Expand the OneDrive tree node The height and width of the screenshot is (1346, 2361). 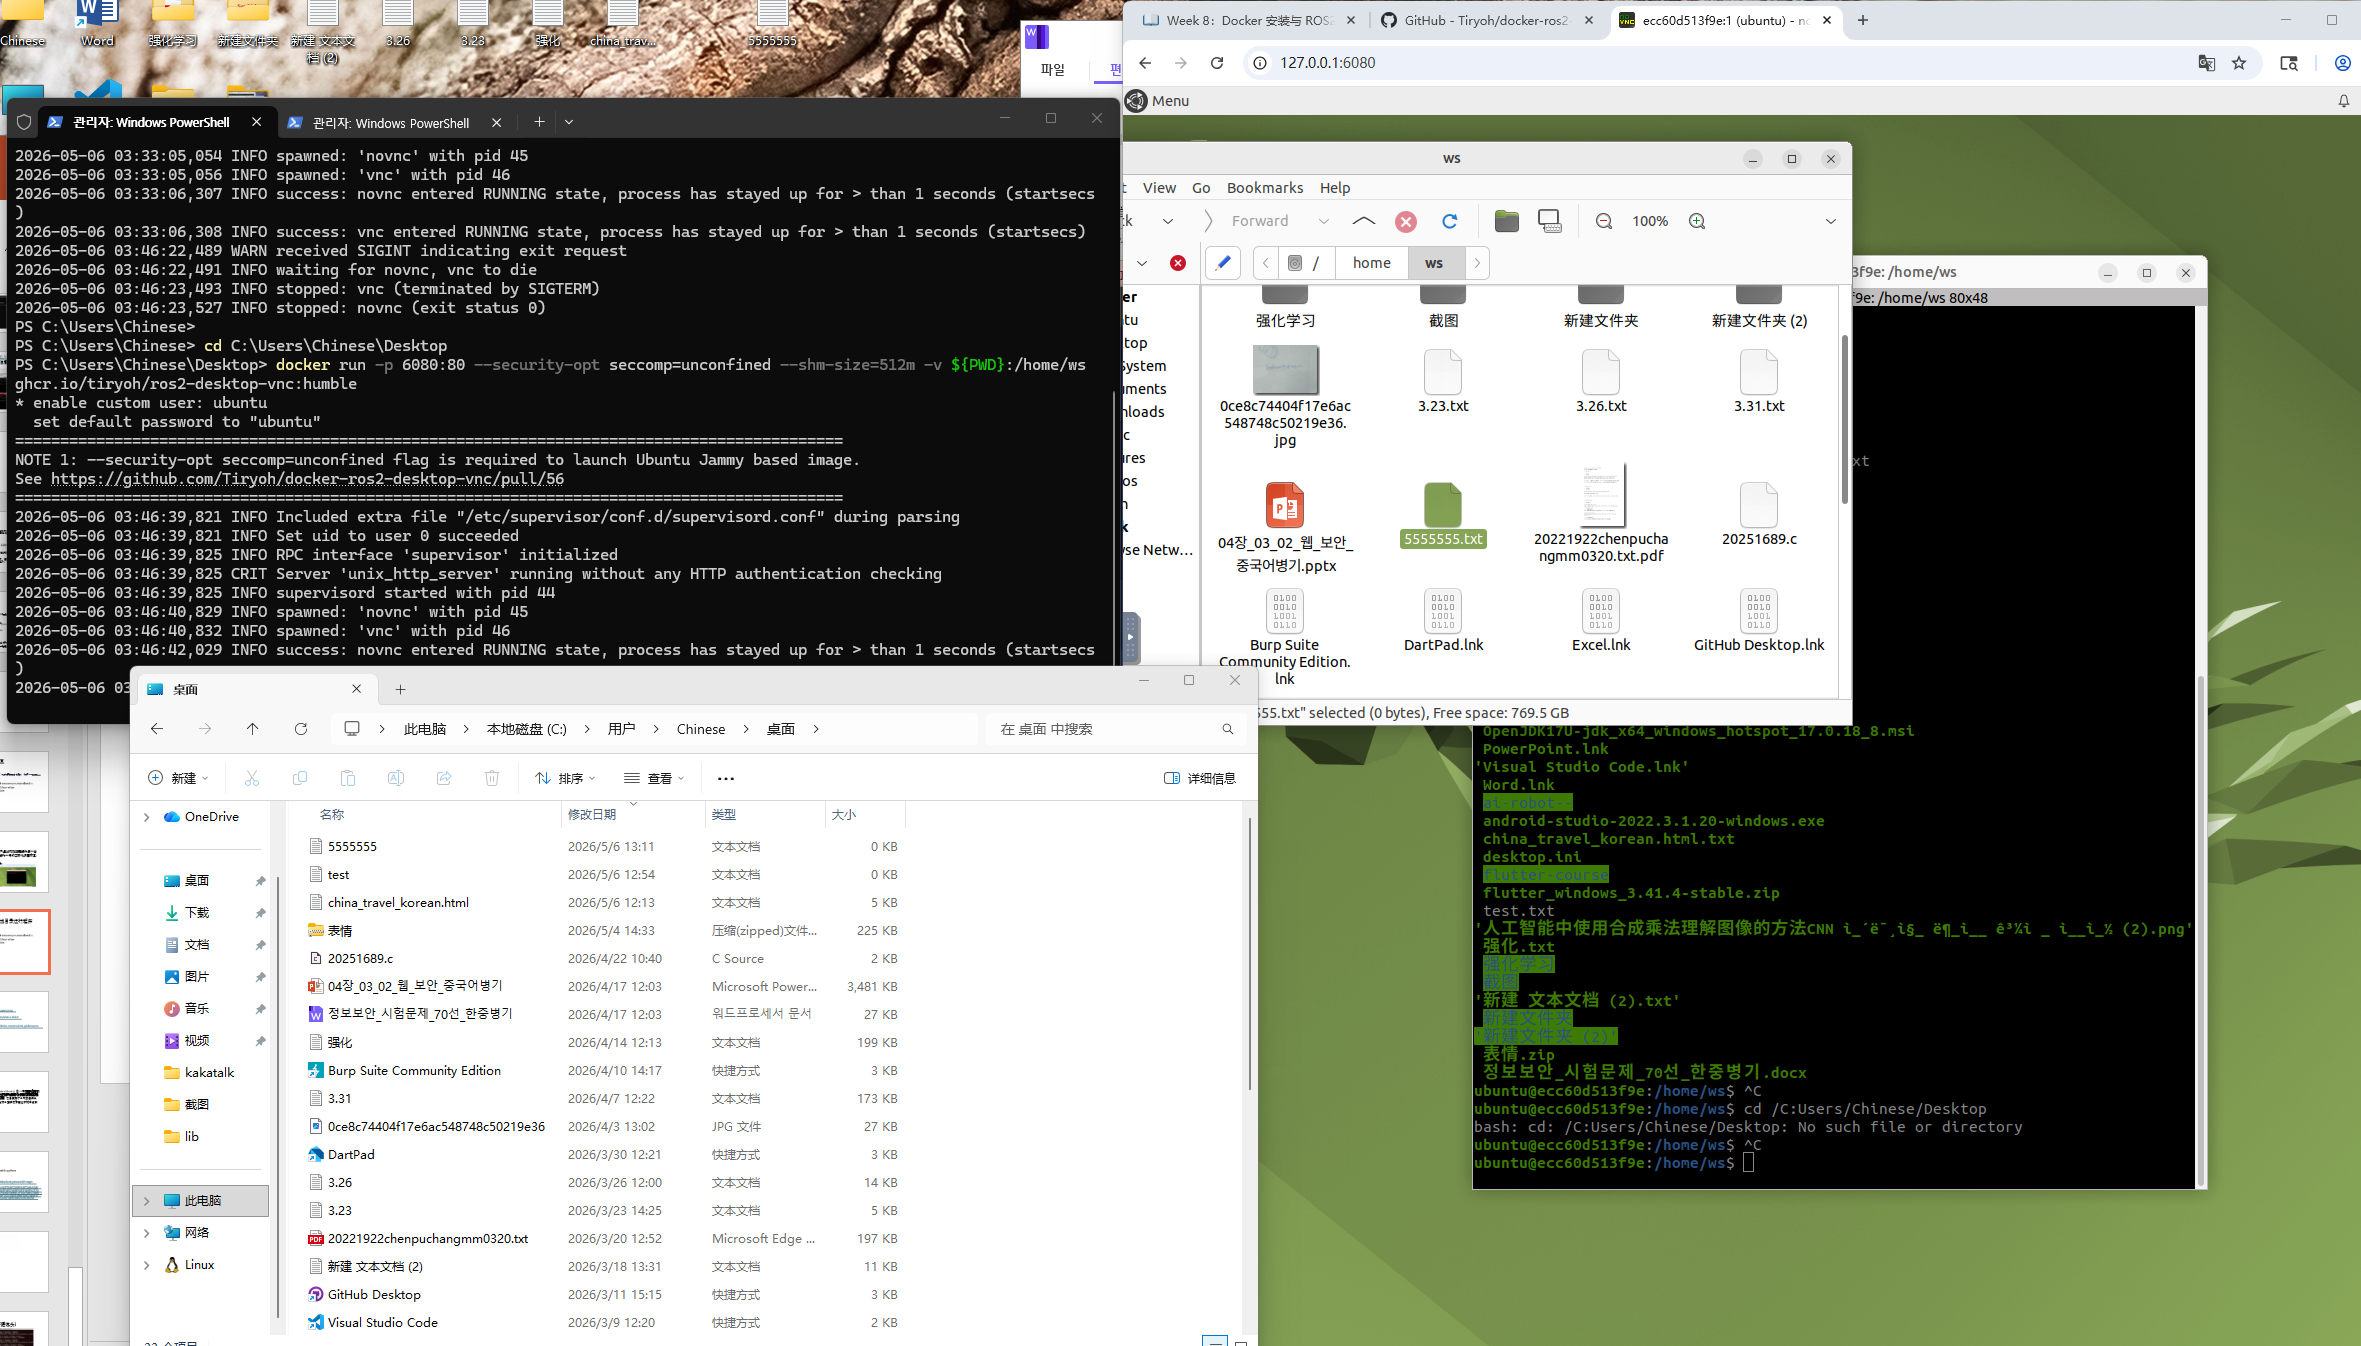pyautogui.click(x=147, y=817)
